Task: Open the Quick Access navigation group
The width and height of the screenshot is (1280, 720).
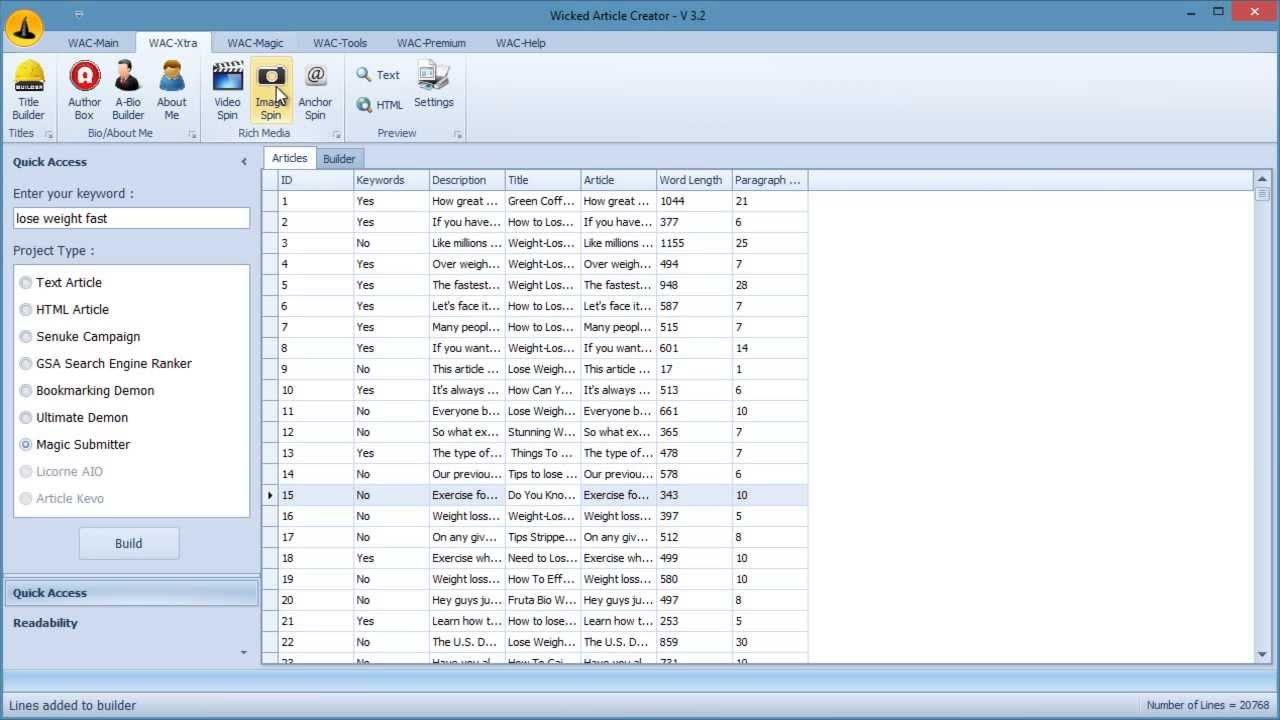Action: 131,593
